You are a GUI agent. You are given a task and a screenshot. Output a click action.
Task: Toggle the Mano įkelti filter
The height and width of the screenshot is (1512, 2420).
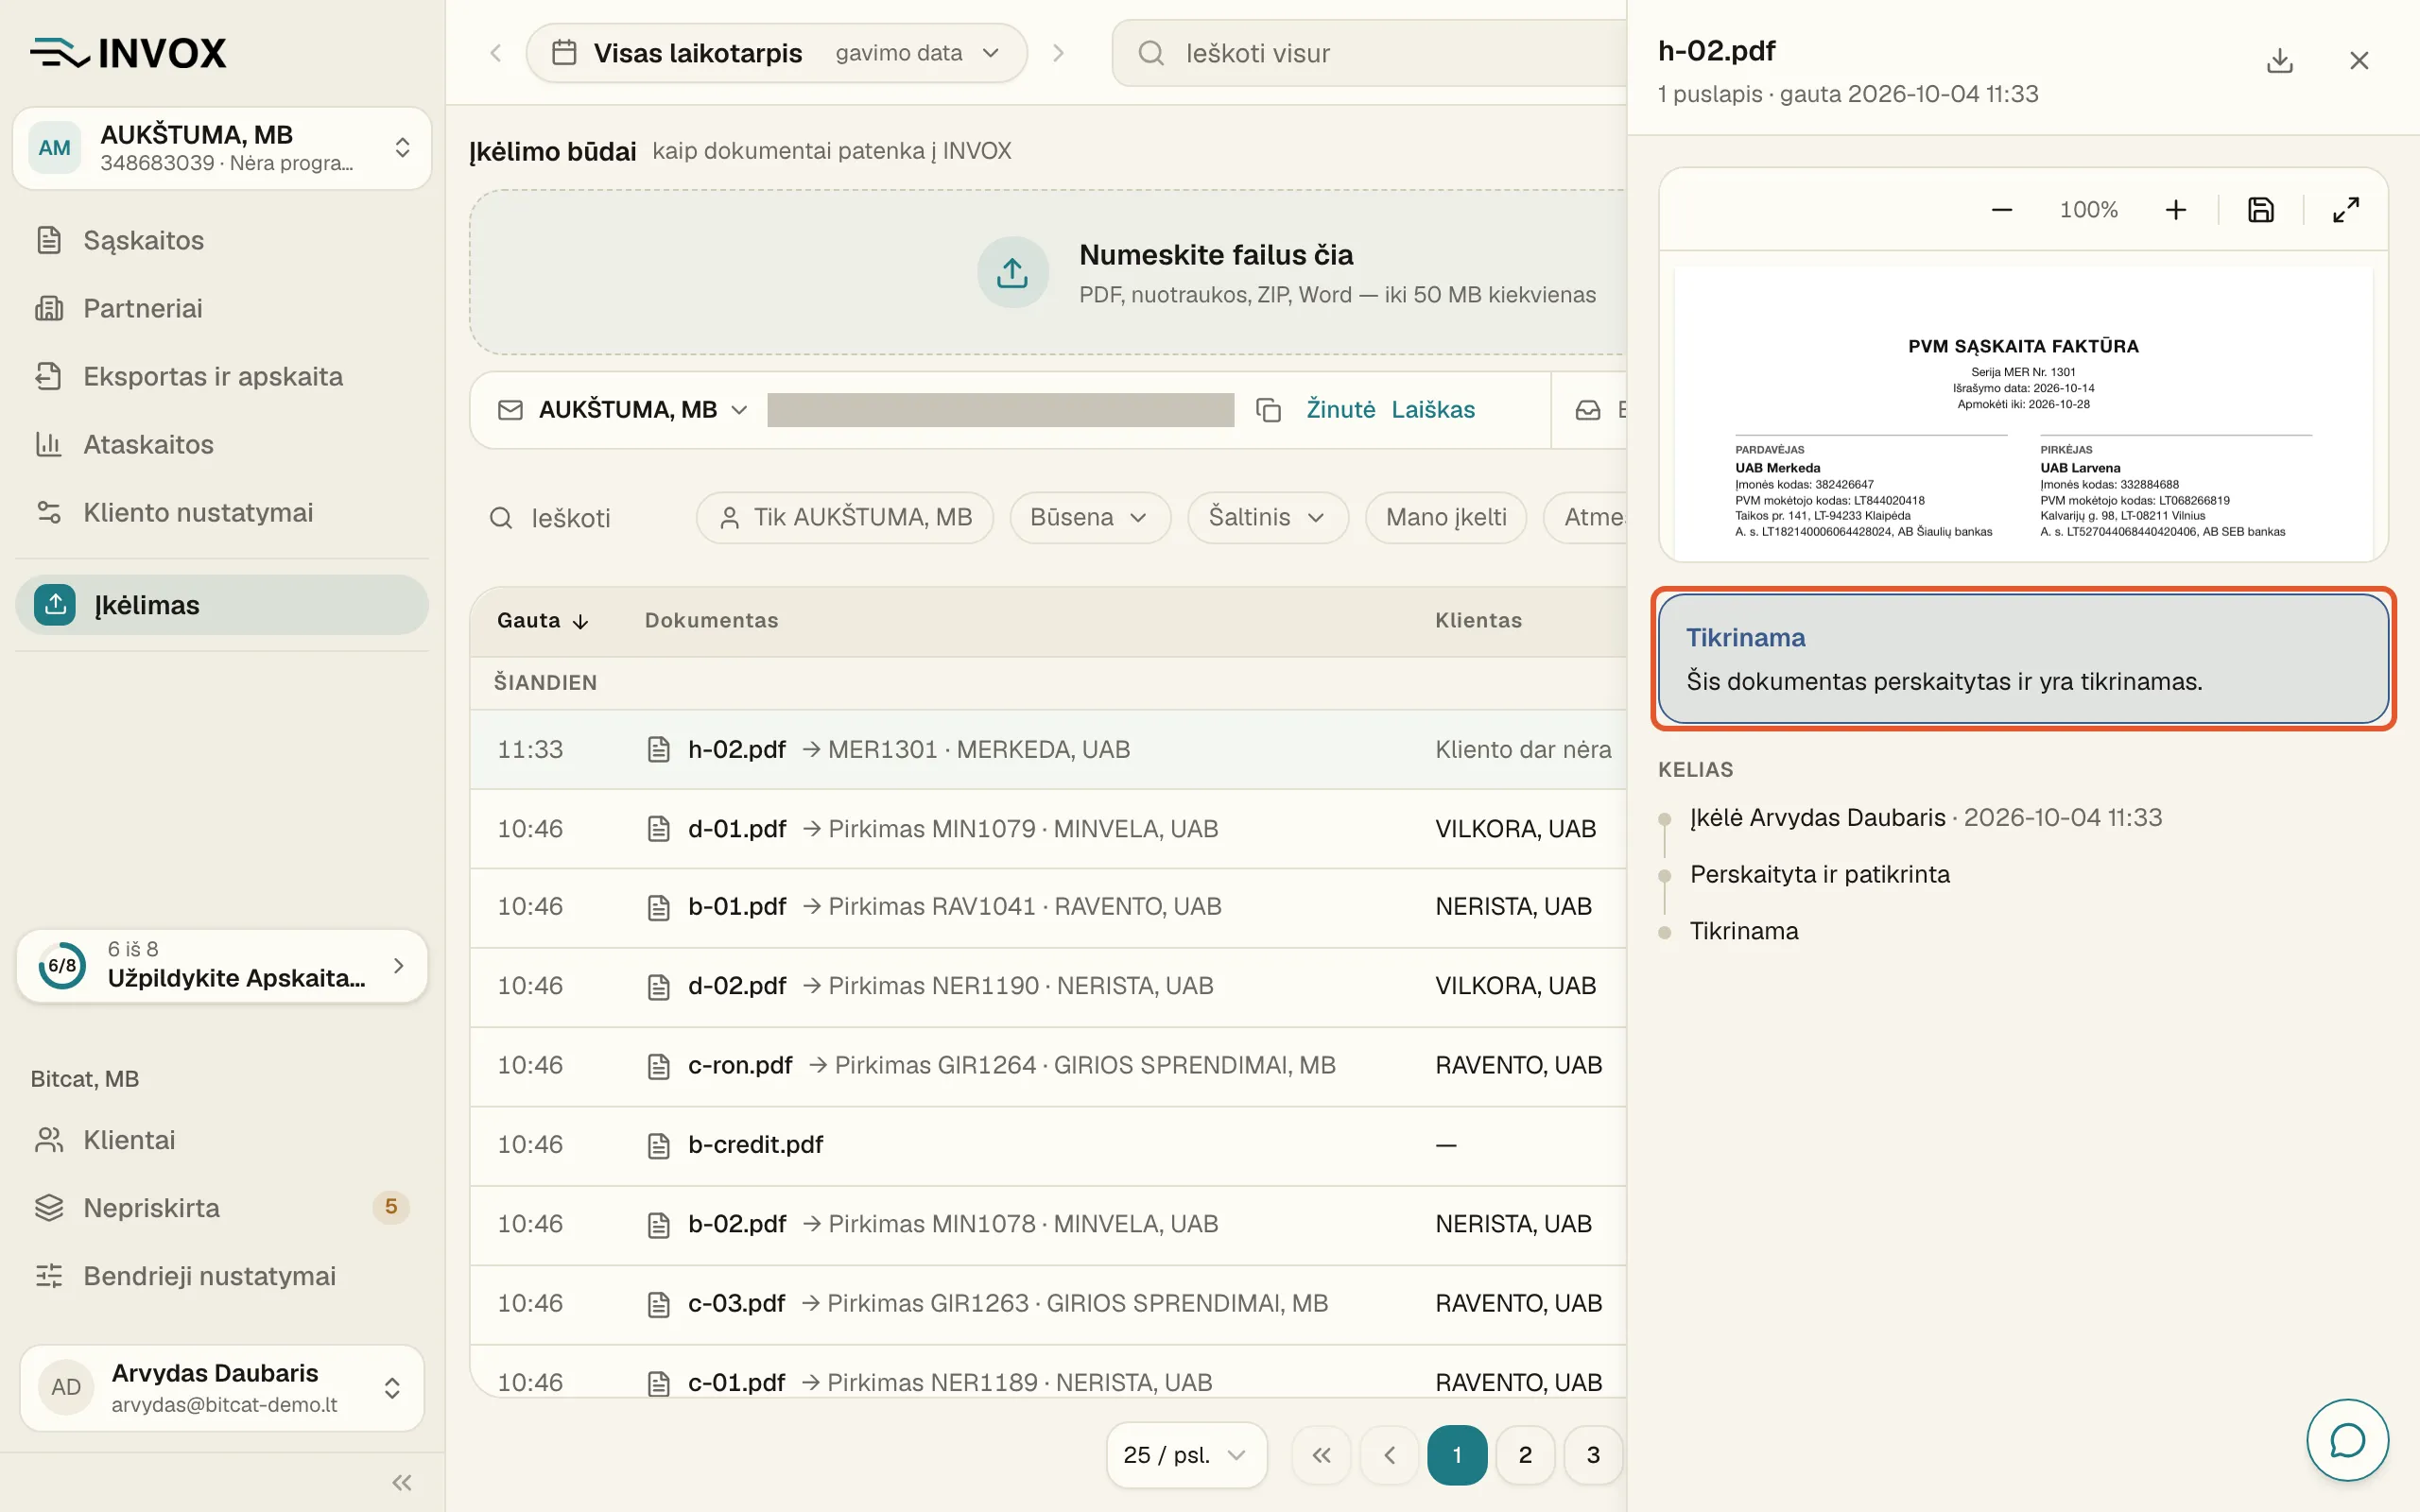pyautogui.click(x=1445, y=517)
